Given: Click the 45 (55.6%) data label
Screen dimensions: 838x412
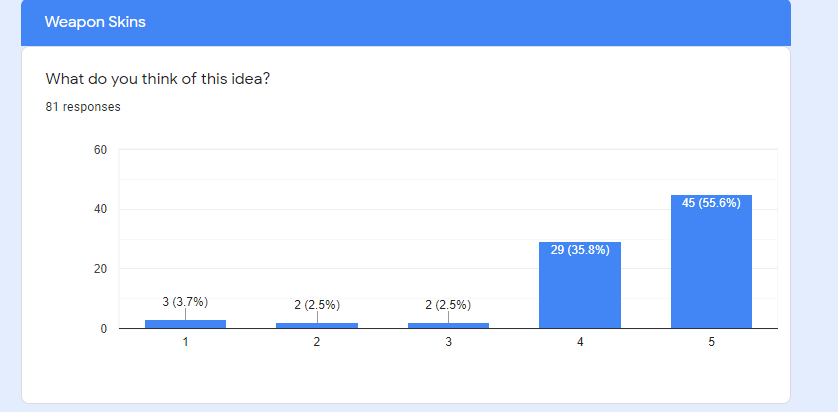Looking at the screenshot, I should tap(711, 203).
